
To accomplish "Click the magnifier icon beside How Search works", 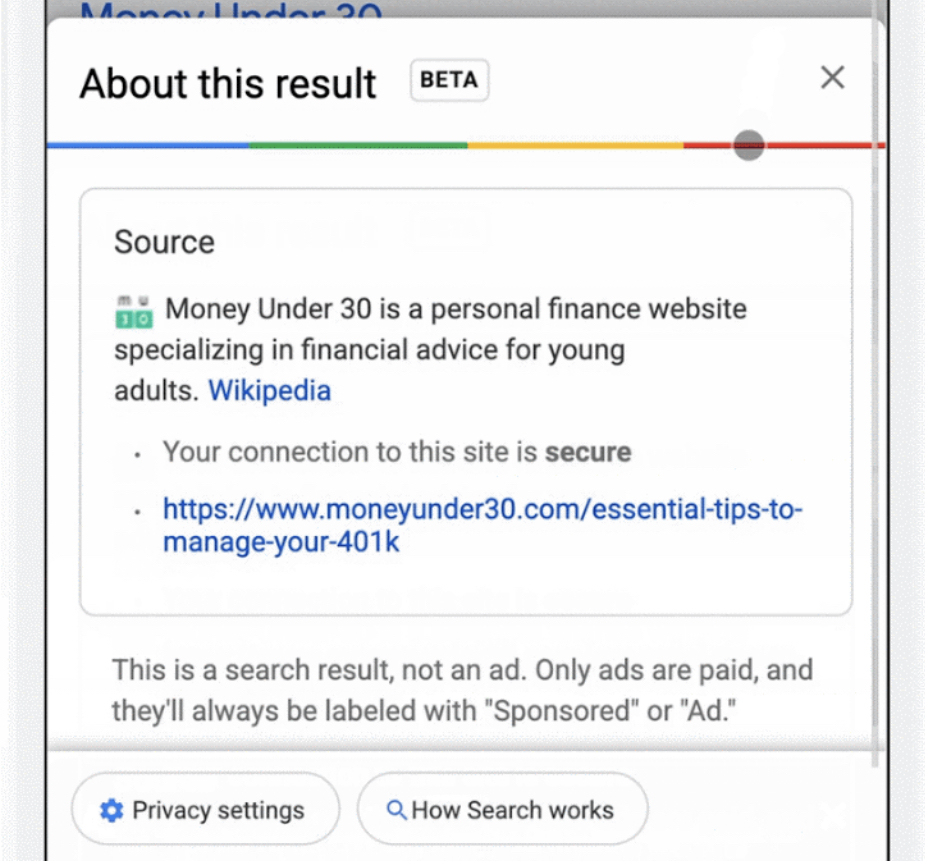I will (396, 810).
